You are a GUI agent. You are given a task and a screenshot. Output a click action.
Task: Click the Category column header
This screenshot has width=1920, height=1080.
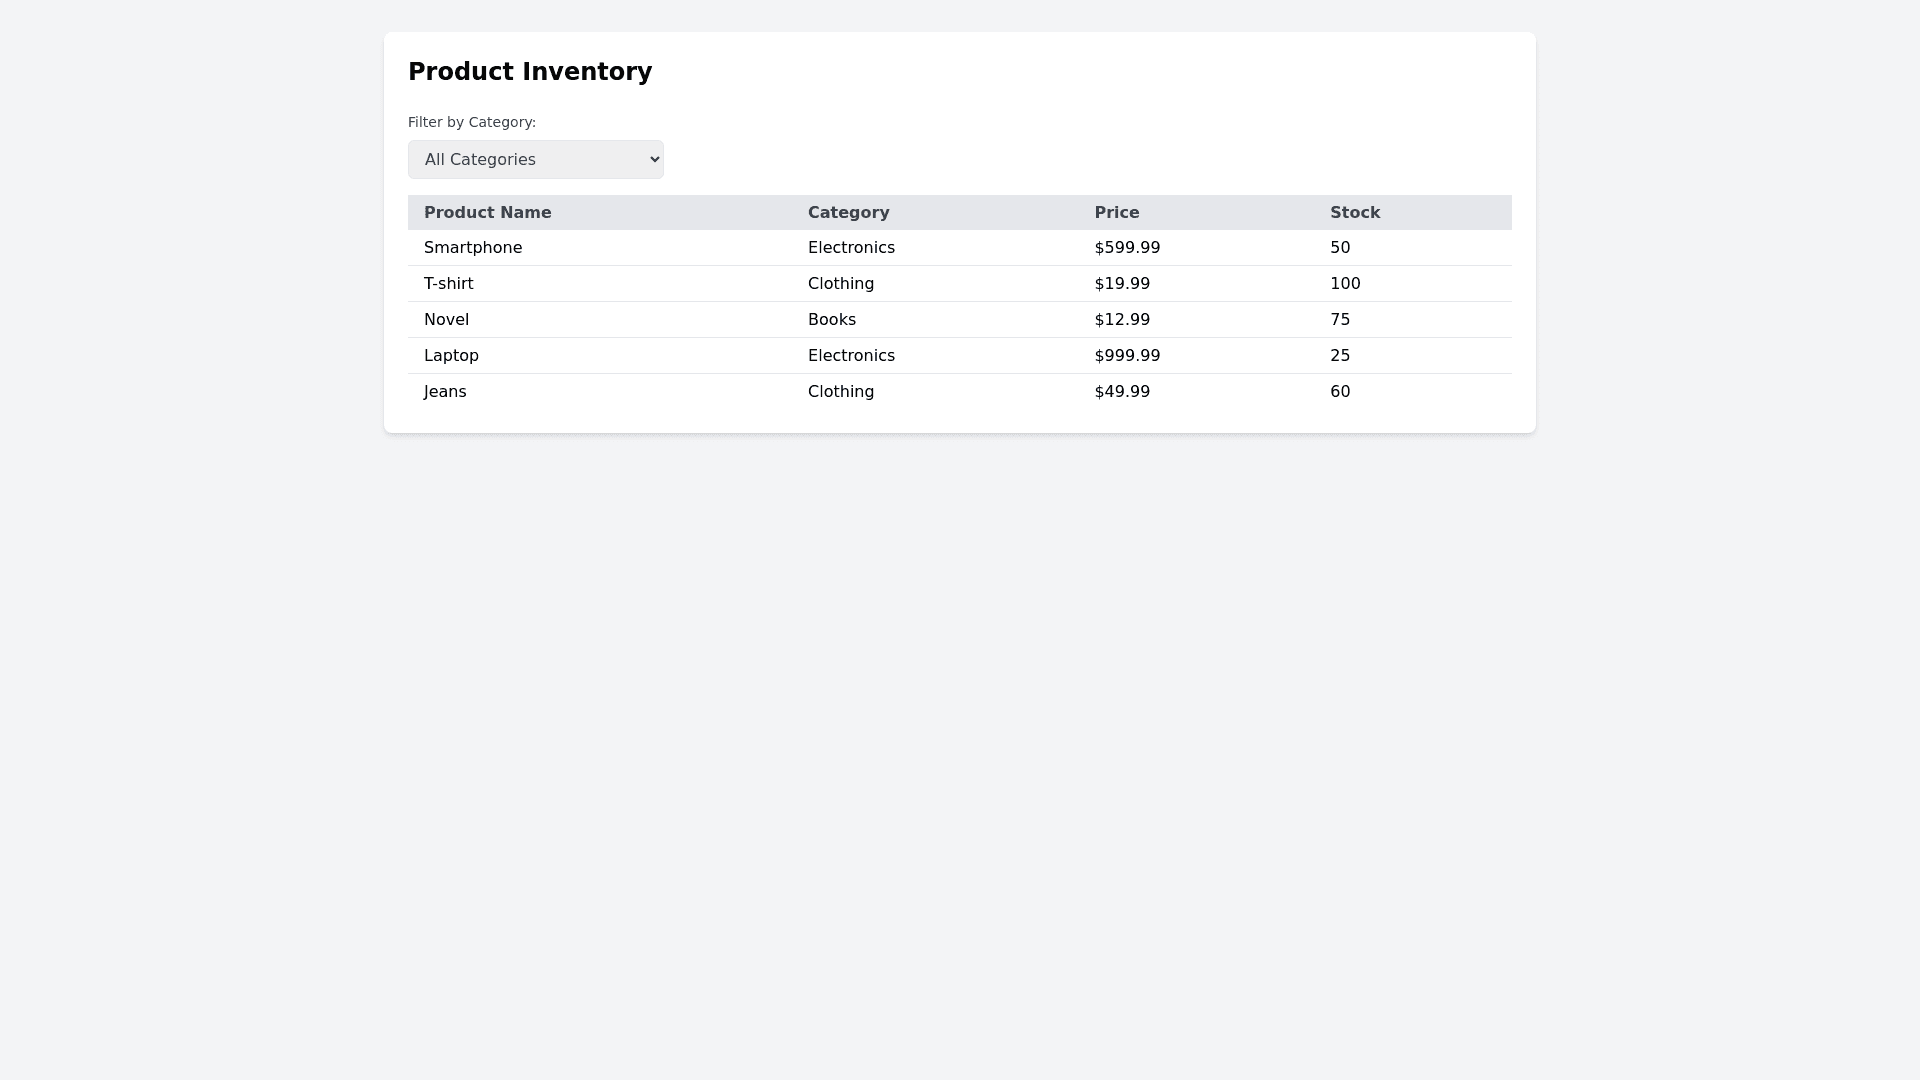click(x=848, y=213)
